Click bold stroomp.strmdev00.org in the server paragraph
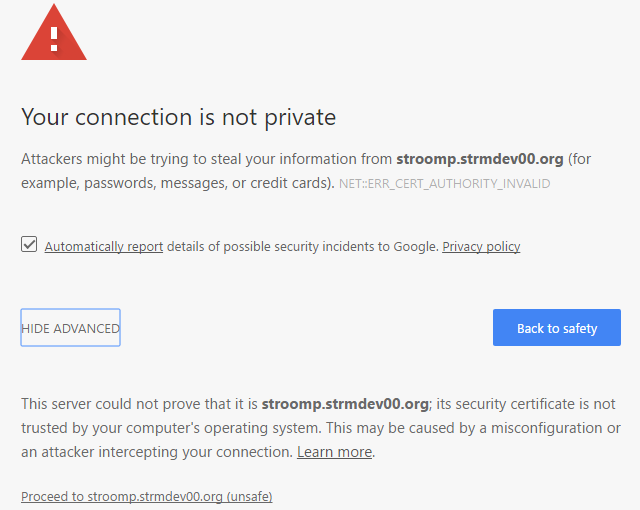640x510 pixels. click(x=345, y=404)
